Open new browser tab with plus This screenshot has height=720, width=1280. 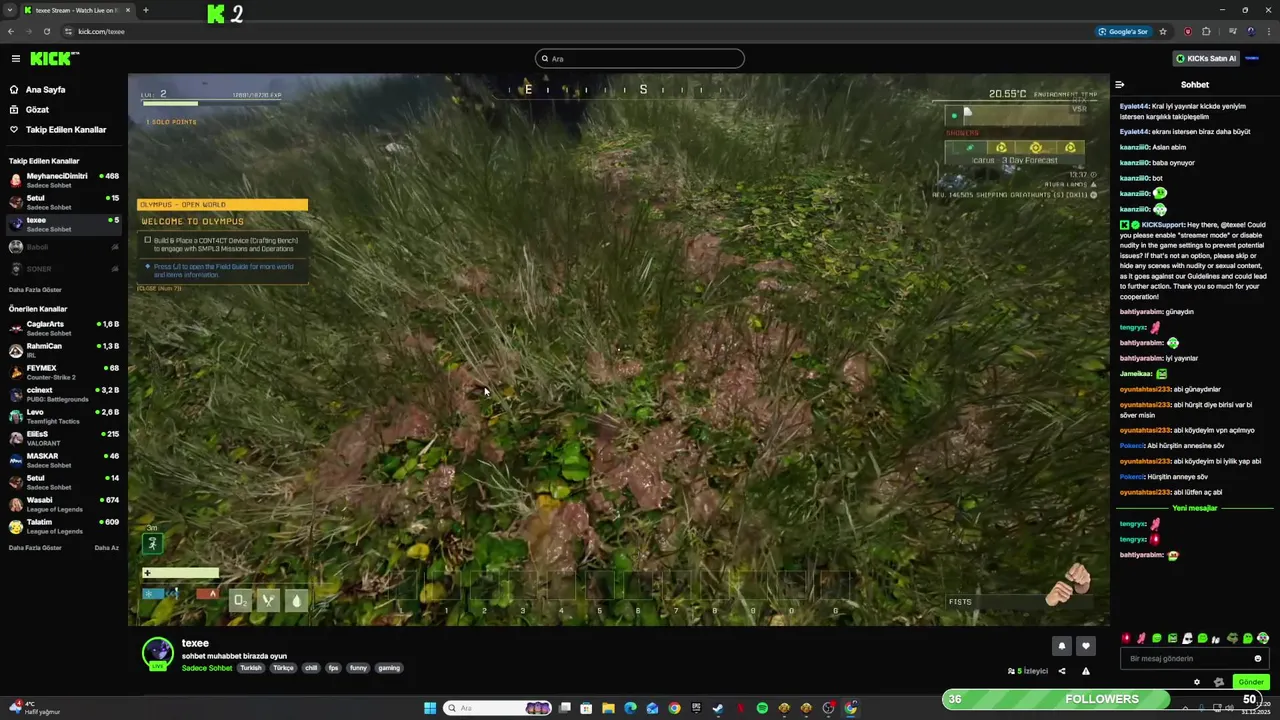145,10
